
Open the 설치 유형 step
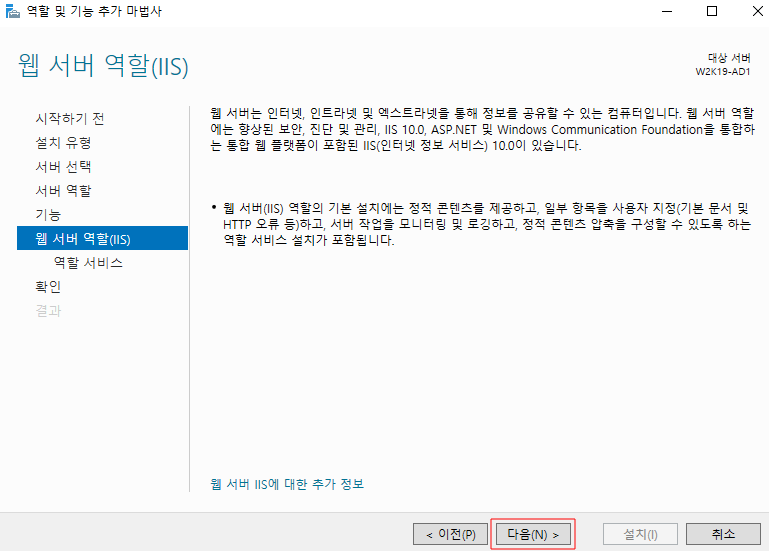click(x=63, y=142)
